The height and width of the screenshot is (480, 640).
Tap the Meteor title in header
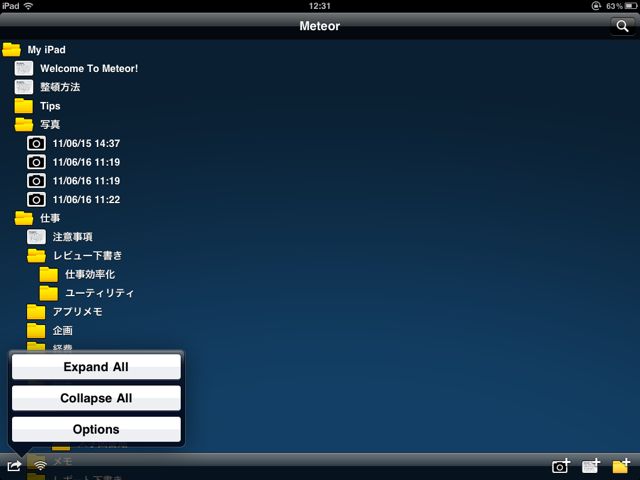pos(320,26)
